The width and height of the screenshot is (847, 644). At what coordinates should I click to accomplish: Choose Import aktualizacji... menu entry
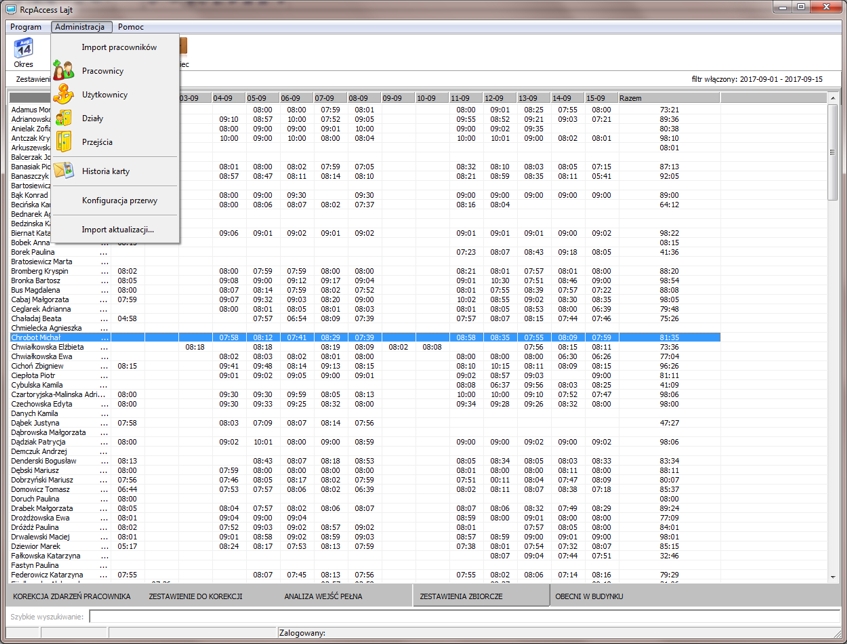coord(117,230)
